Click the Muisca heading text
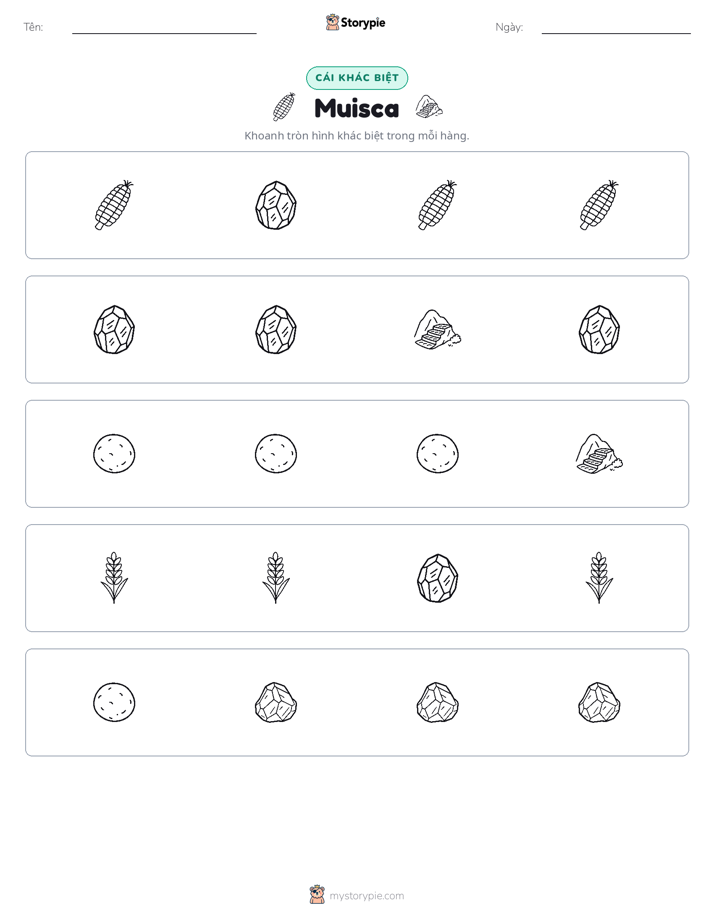The height and width of the screenshot is (924, 714). tap(357, 108)
